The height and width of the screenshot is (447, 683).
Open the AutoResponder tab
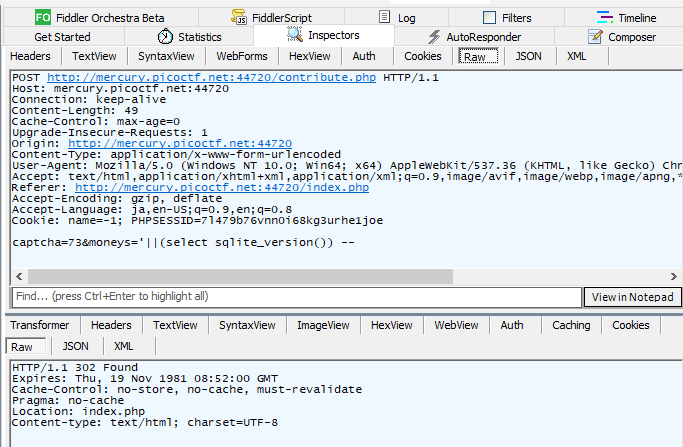[474, 37]
